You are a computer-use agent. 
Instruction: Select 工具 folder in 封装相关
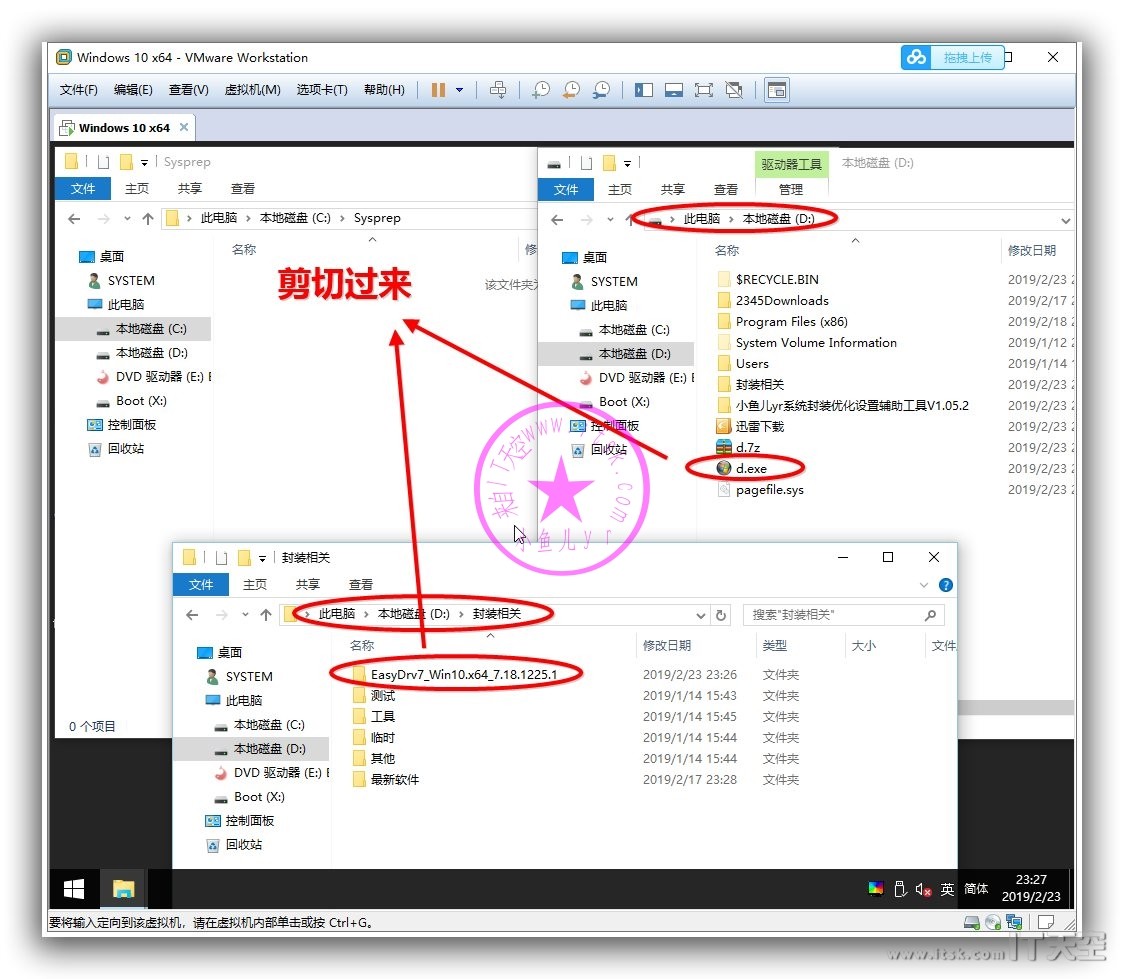(x=373, y=716)
